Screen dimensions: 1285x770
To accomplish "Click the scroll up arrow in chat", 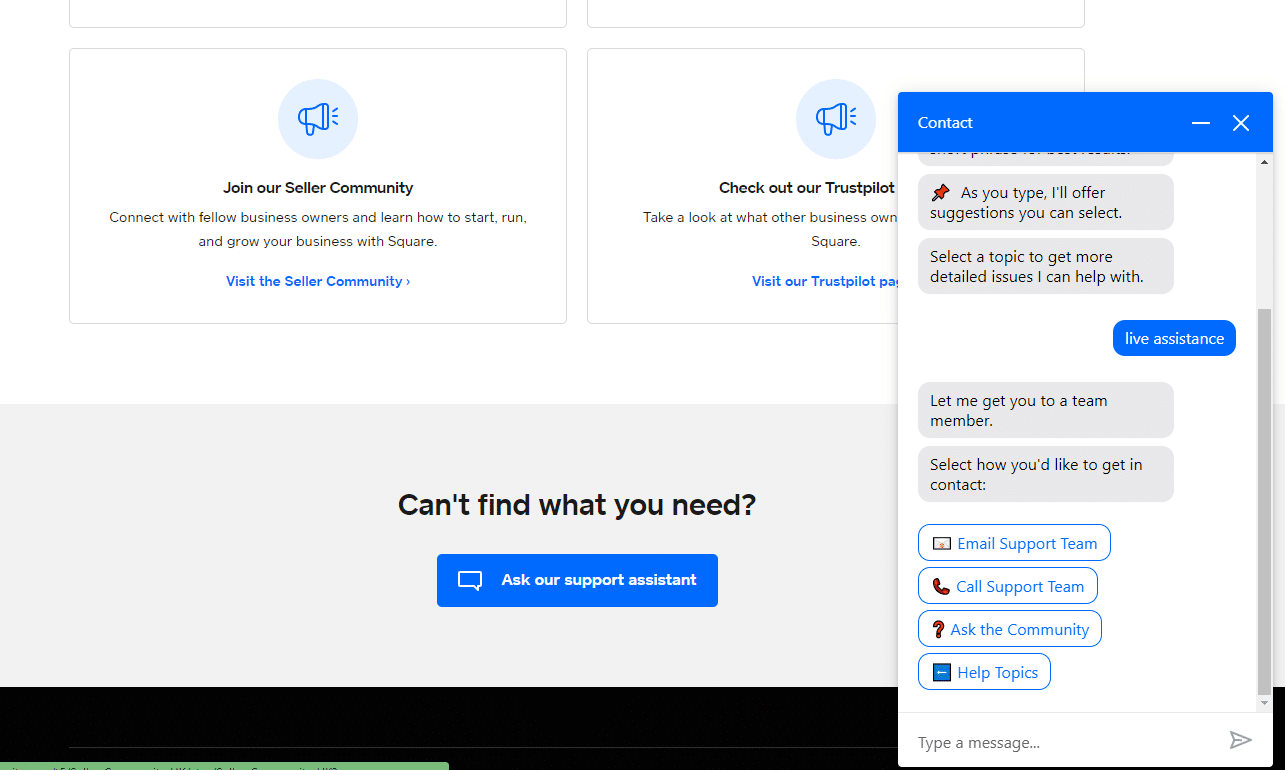I will 1264,160.
